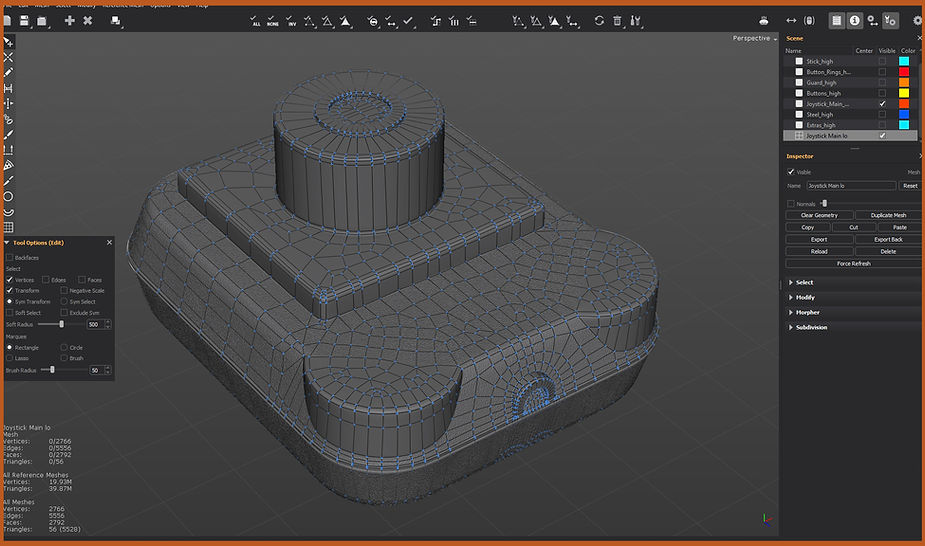Close the Tool Options panel
The image size is (925, 546).
pyautogui.click(x=109, y=242)
